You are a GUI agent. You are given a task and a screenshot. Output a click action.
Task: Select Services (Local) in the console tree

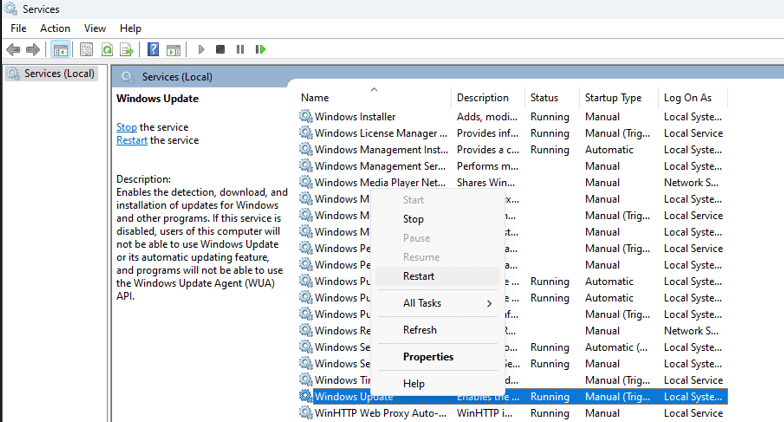(52, 74)
